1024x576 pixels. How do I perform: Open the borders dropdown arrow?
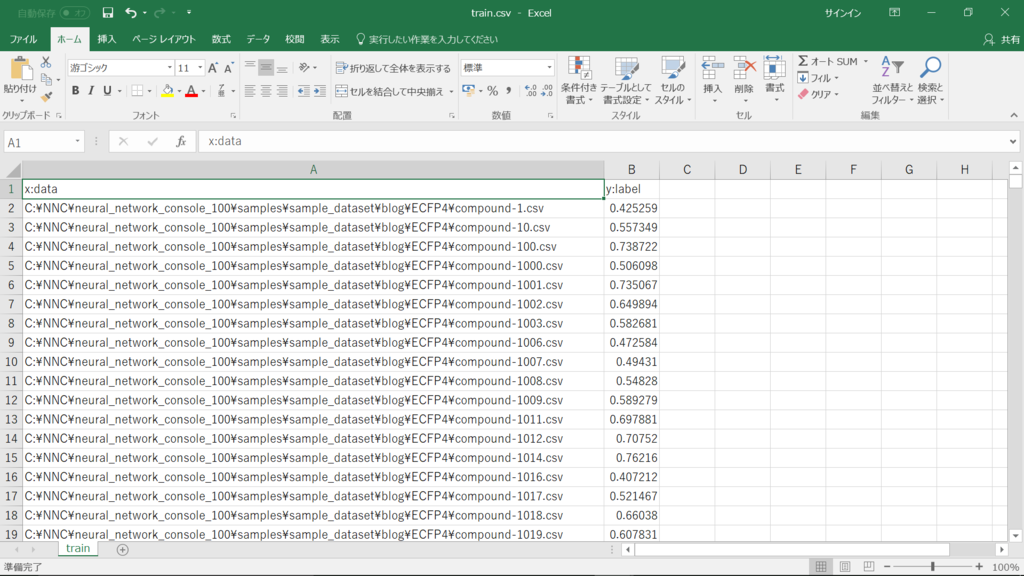pos(150,91)
